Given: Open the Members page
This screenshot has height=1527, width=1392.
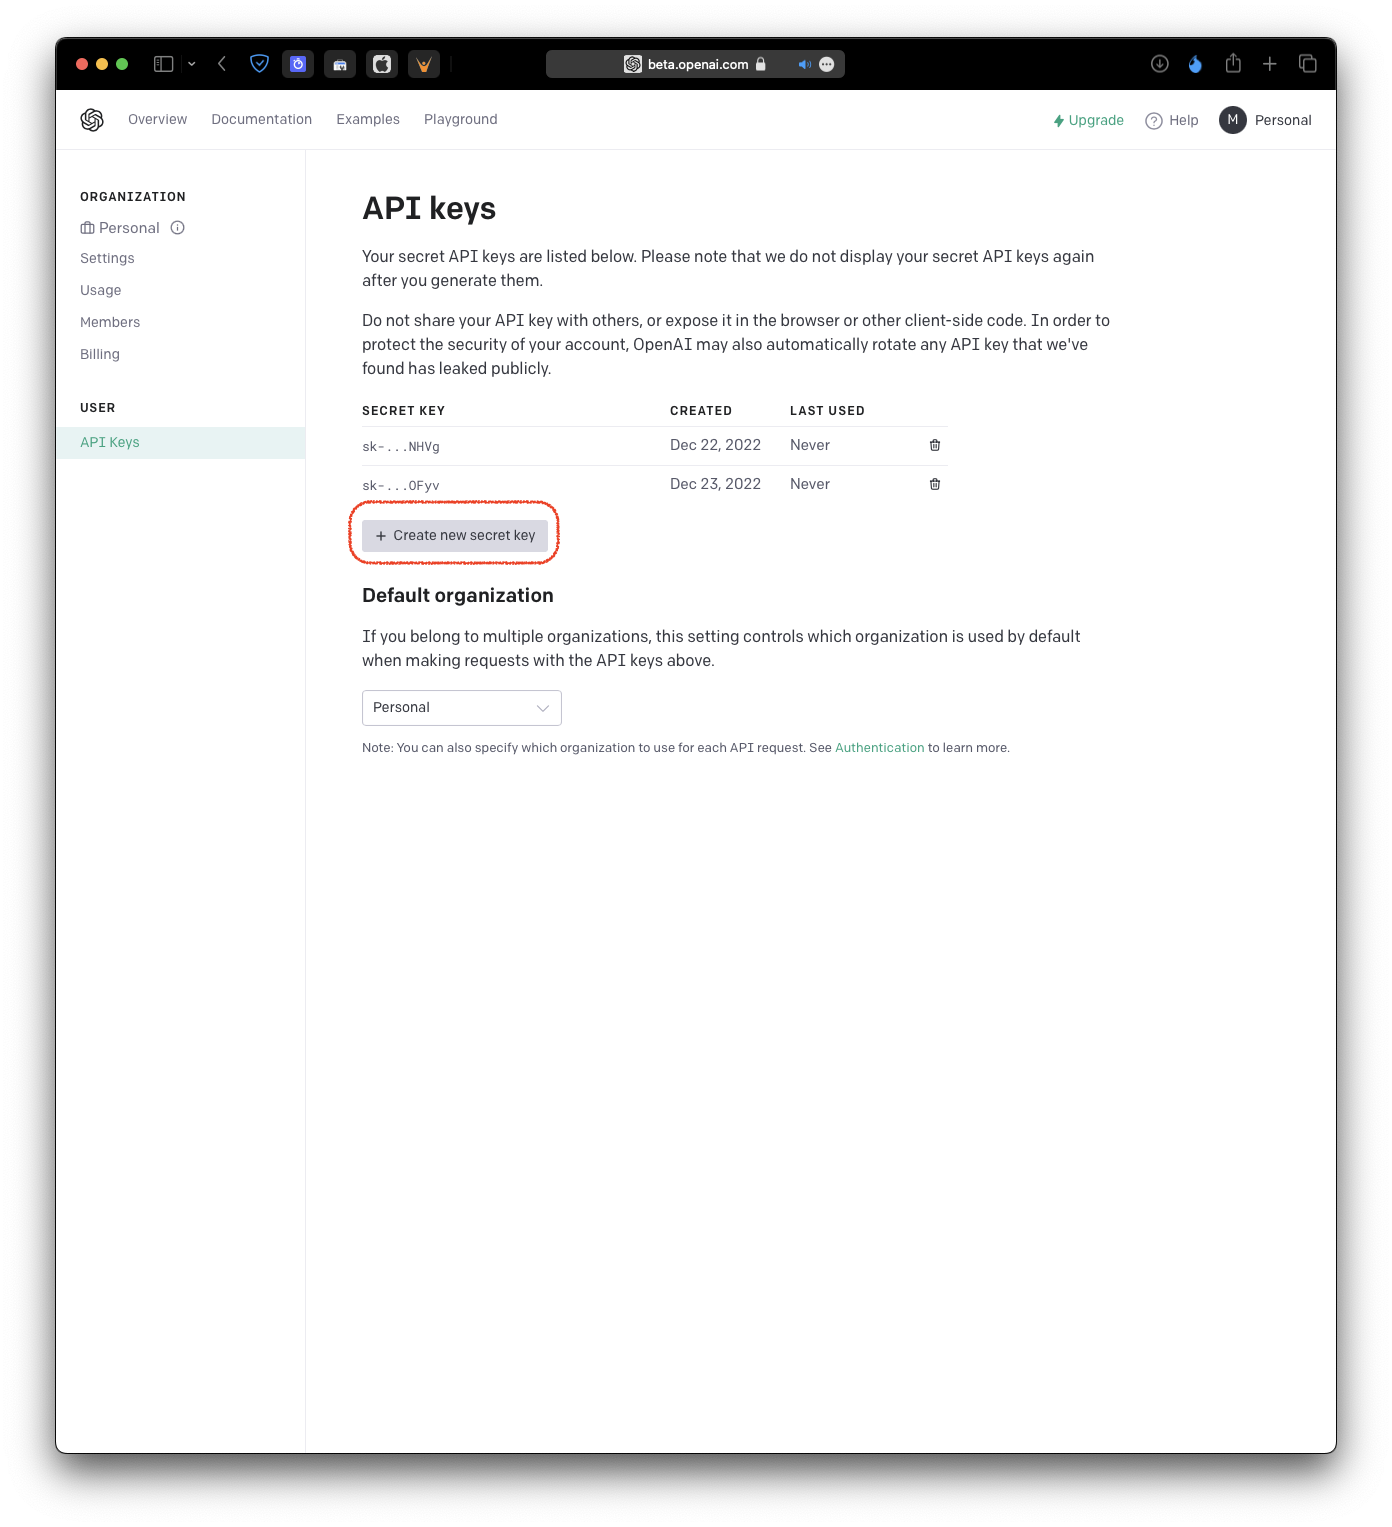Looking at the screenshot, I should [110, 322].
